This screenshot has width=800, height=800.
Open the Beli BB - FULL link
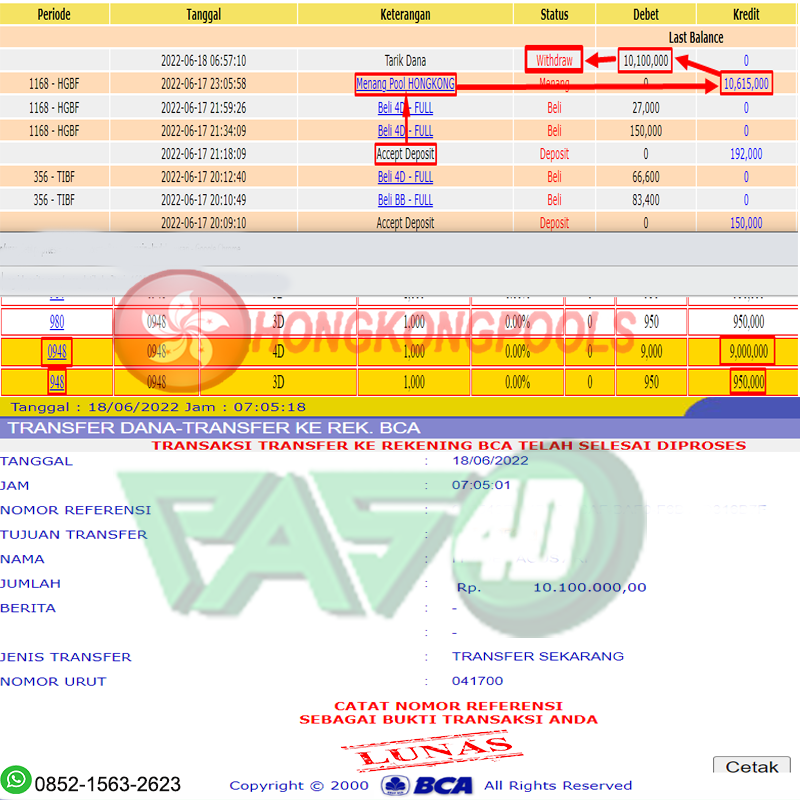click(x=405, y=200)
